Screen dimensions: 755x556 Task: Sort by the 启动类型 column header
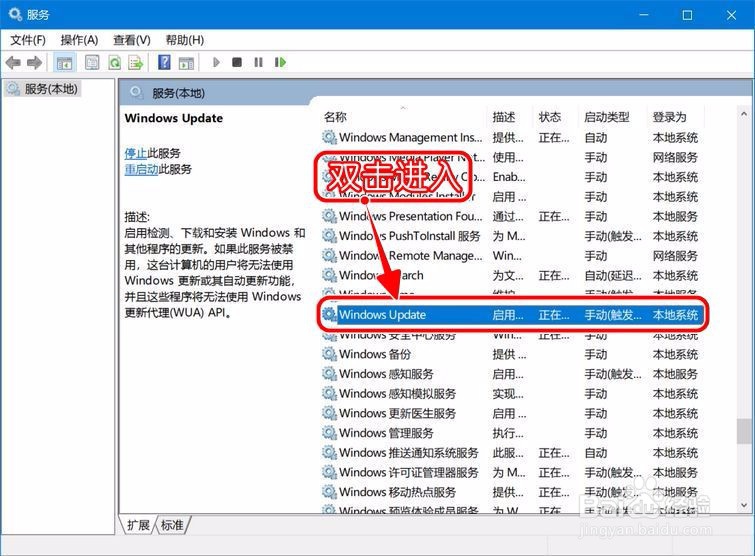[x=607, y=117]
